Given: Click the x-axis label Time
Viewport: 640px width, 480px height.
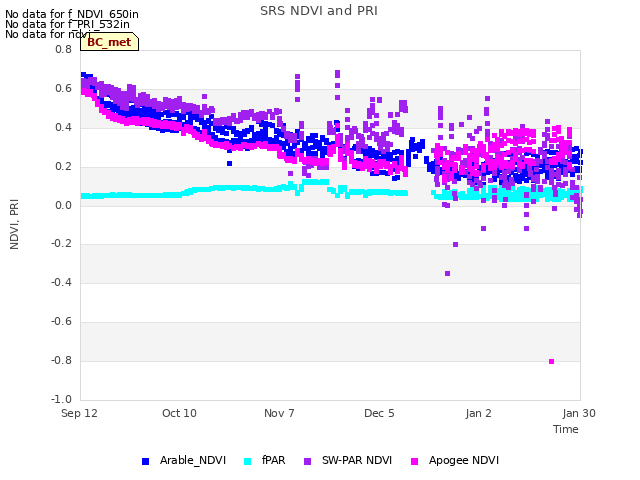Looking at the screenshot, I should point(566,429).
